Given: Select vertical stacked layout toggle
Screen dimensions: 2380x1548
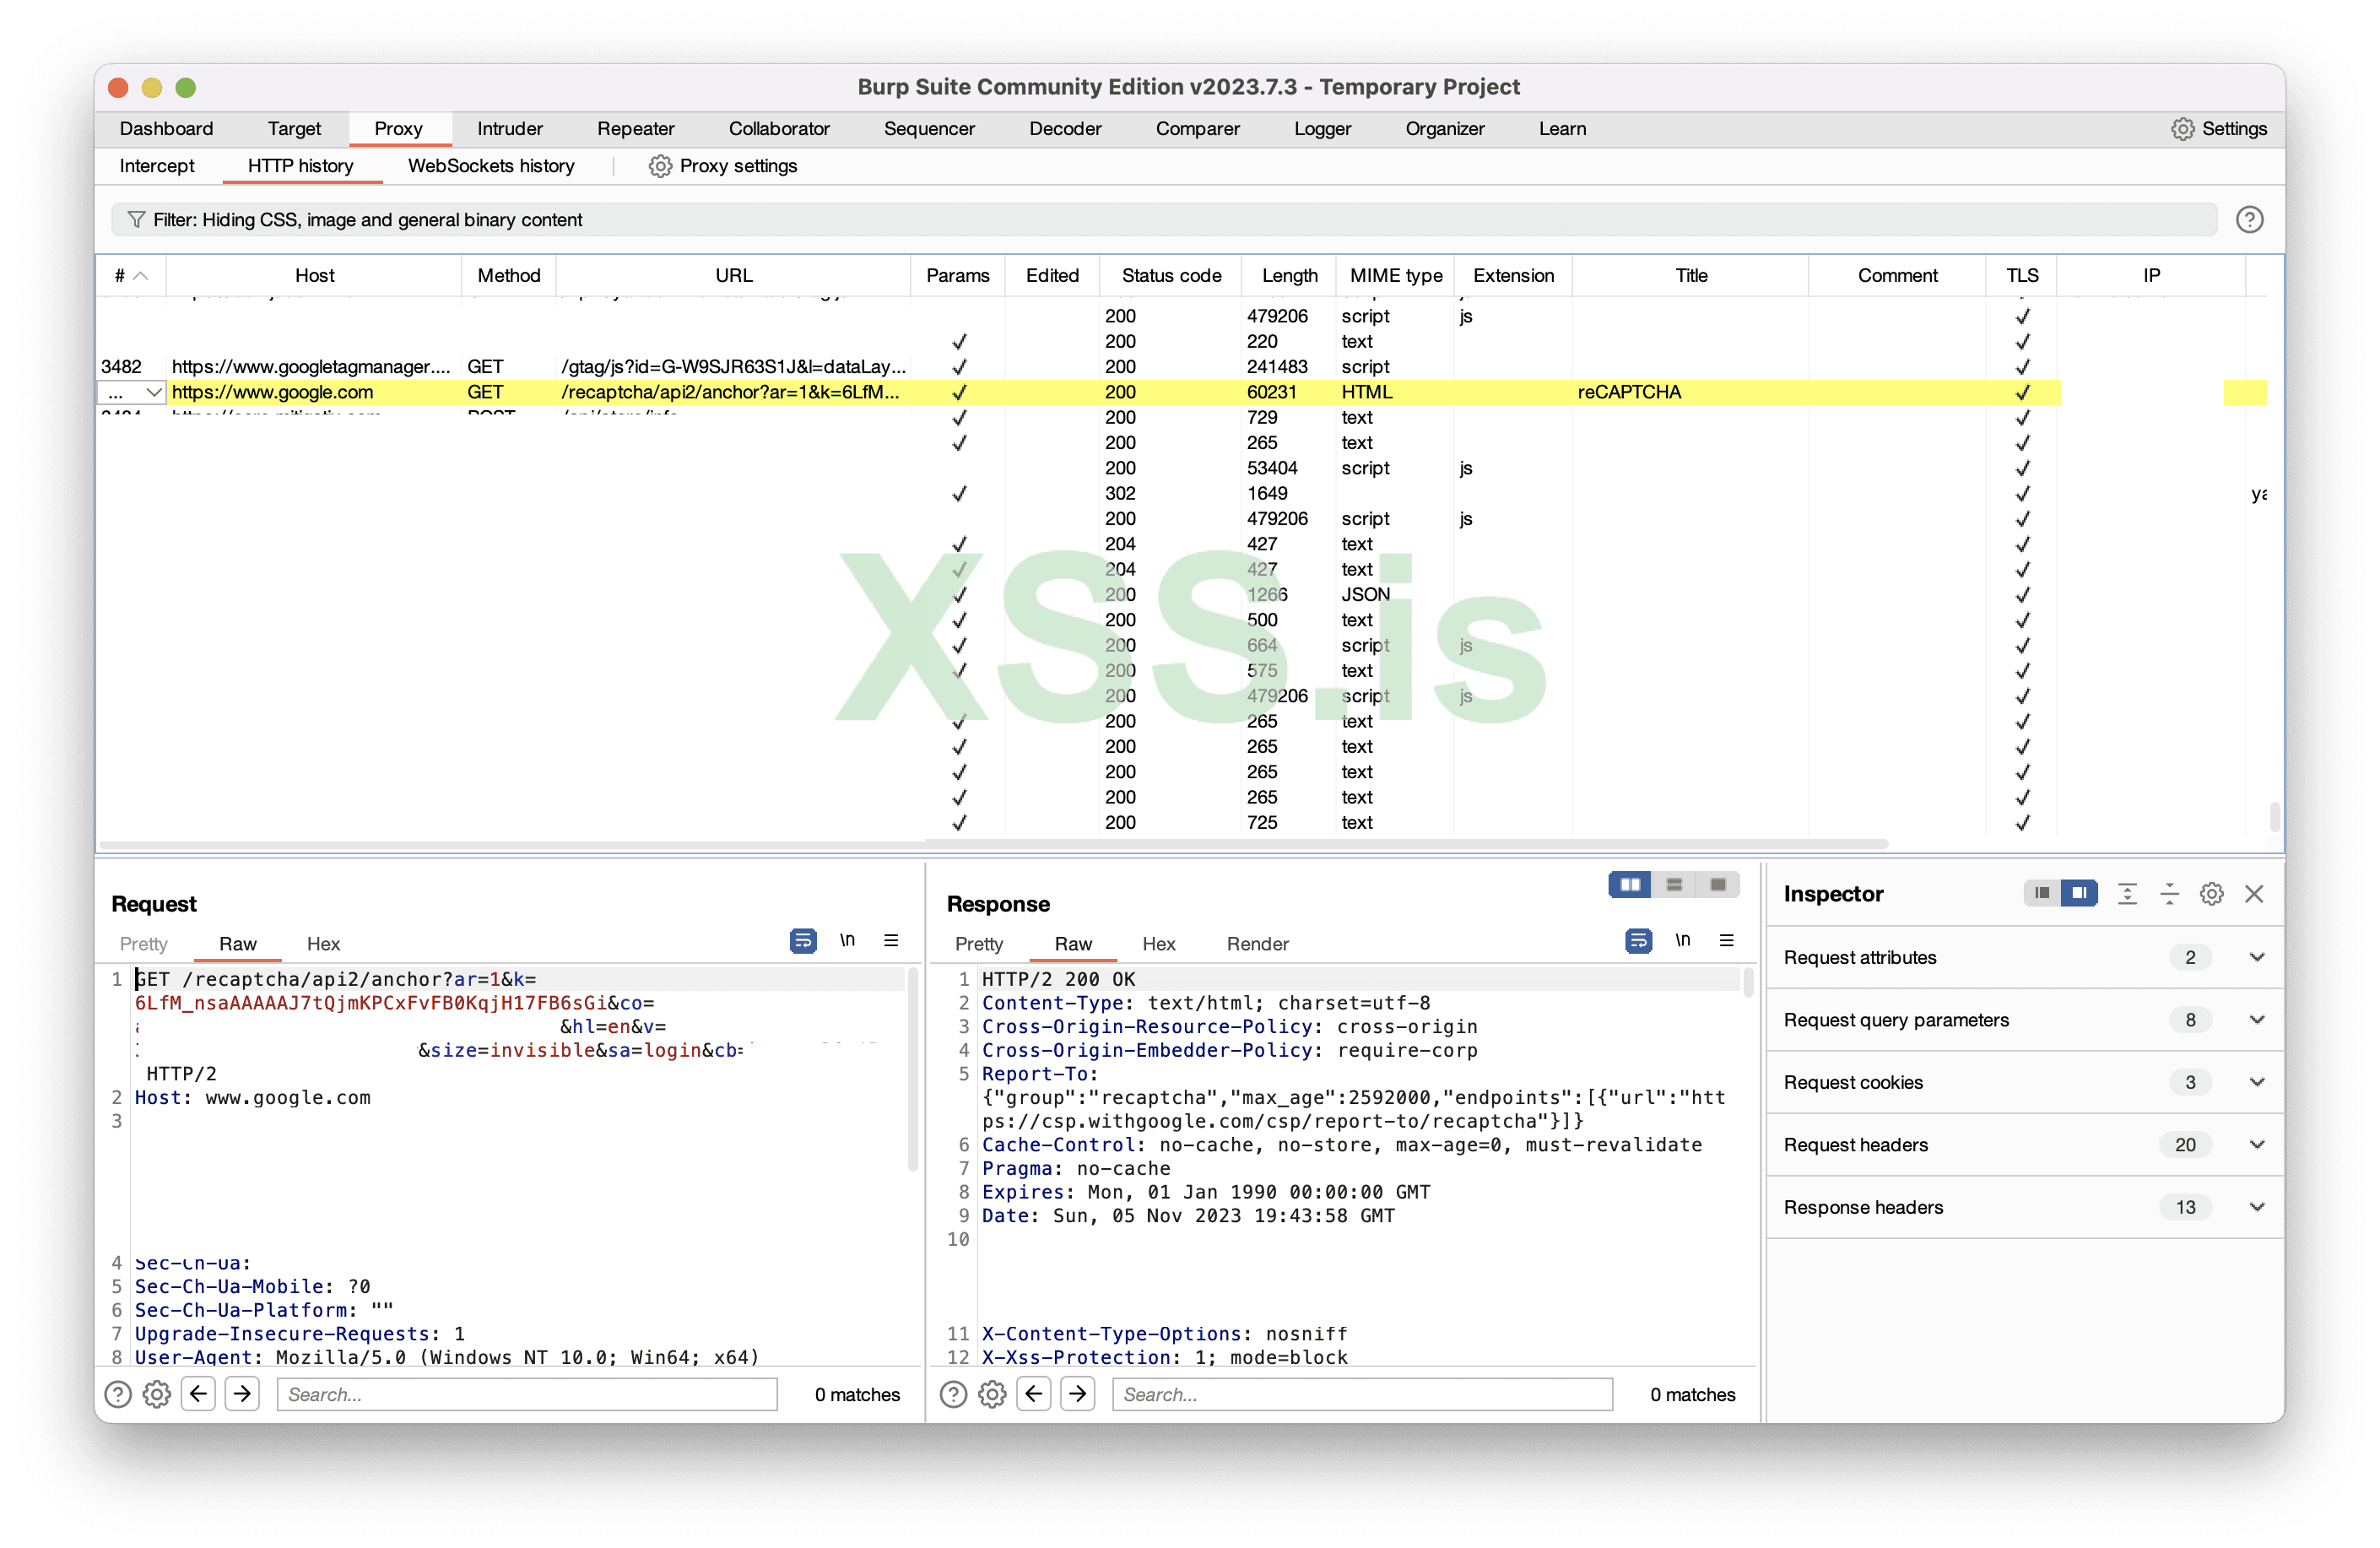Looking at the screenshot, I should [x=1674, y=885].
